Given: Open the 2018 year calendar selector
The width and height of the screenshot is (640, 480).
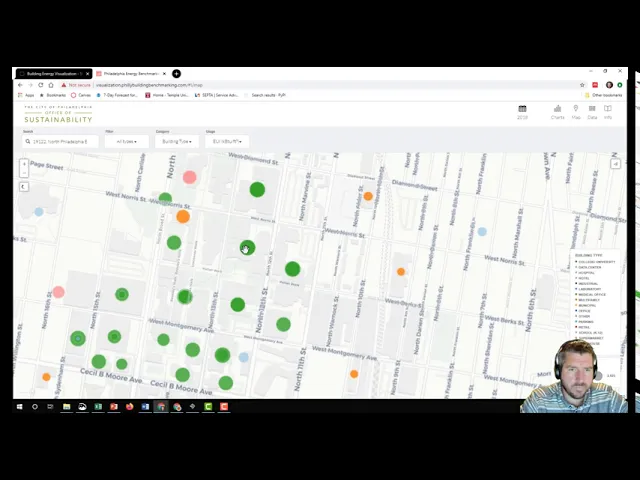Looking at the screenshot, I should (522, 112).
